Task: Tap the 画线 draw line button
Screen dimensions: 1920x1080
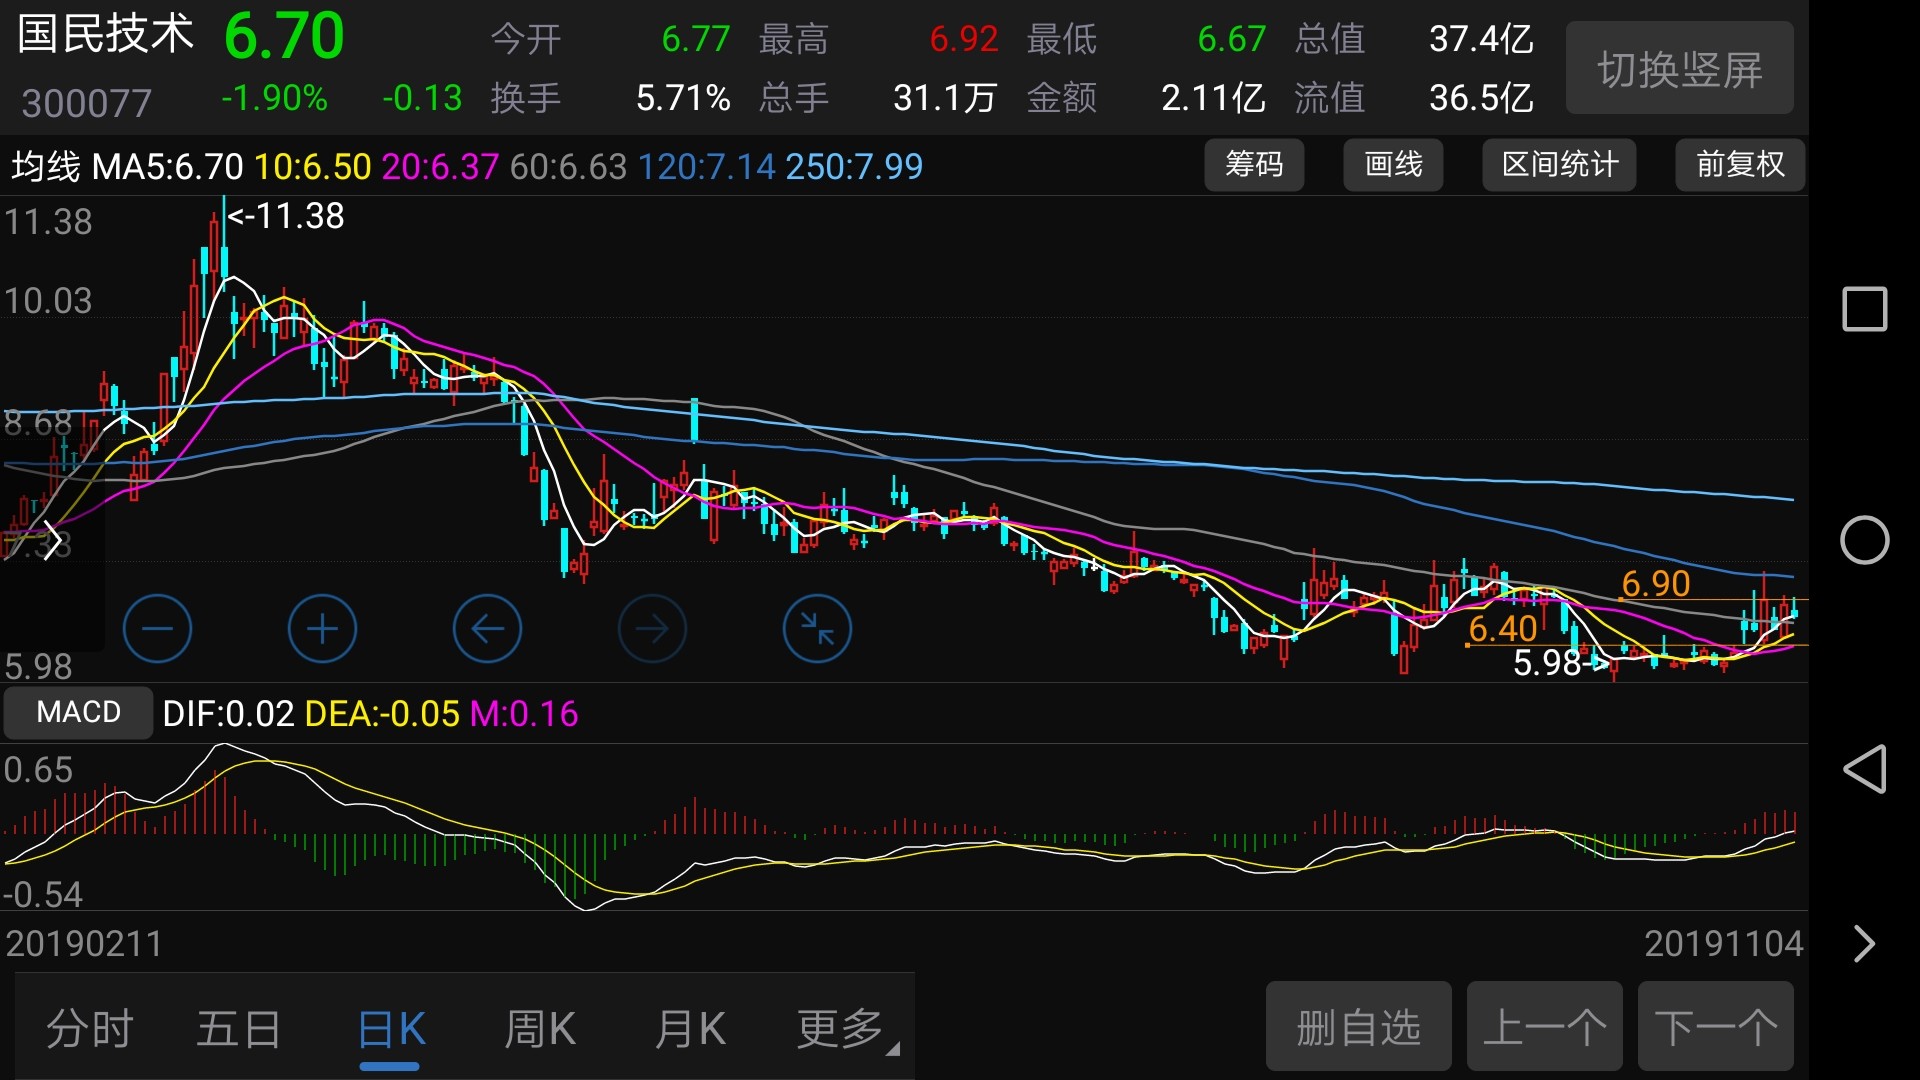Action: point(1393,164)
